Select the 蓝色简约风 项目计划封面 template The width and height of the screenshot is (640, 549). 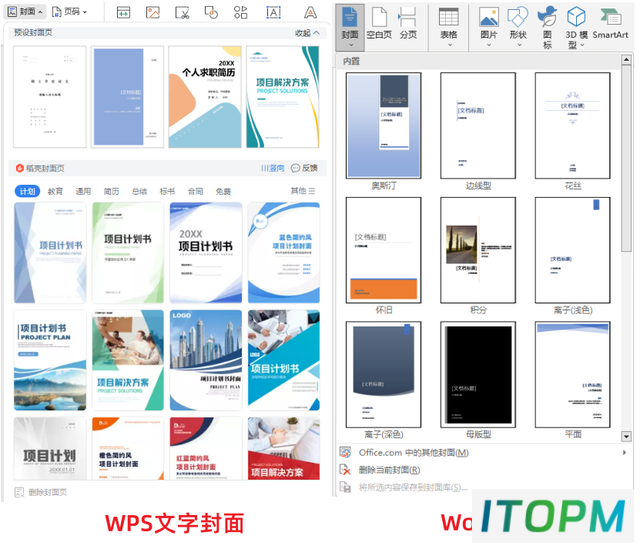click(x=284, y=252)
